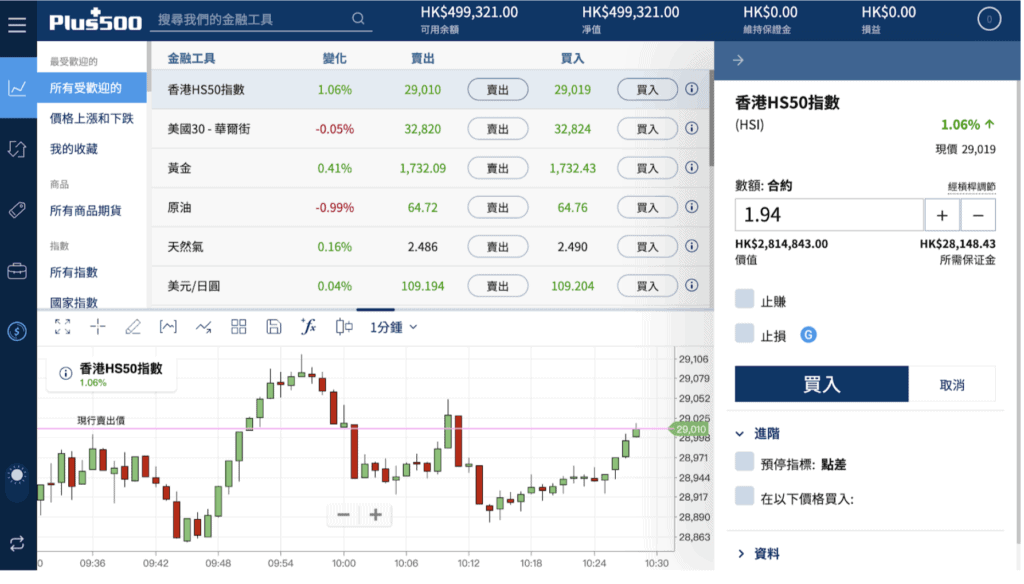Click the search instruments input field
Screen dimensions: 1024x584
261,20
